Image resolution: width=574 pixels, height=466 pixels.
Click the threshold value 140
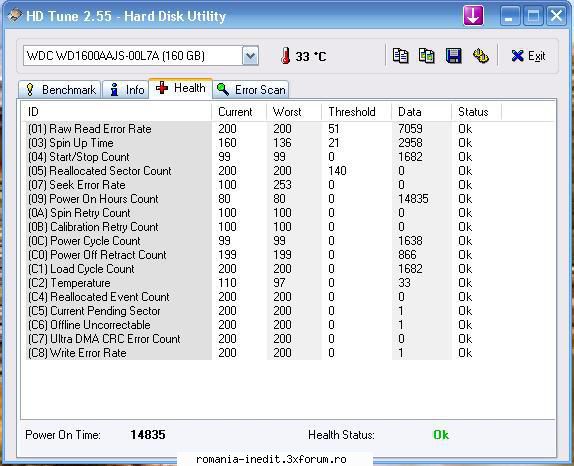pos(337,171)
